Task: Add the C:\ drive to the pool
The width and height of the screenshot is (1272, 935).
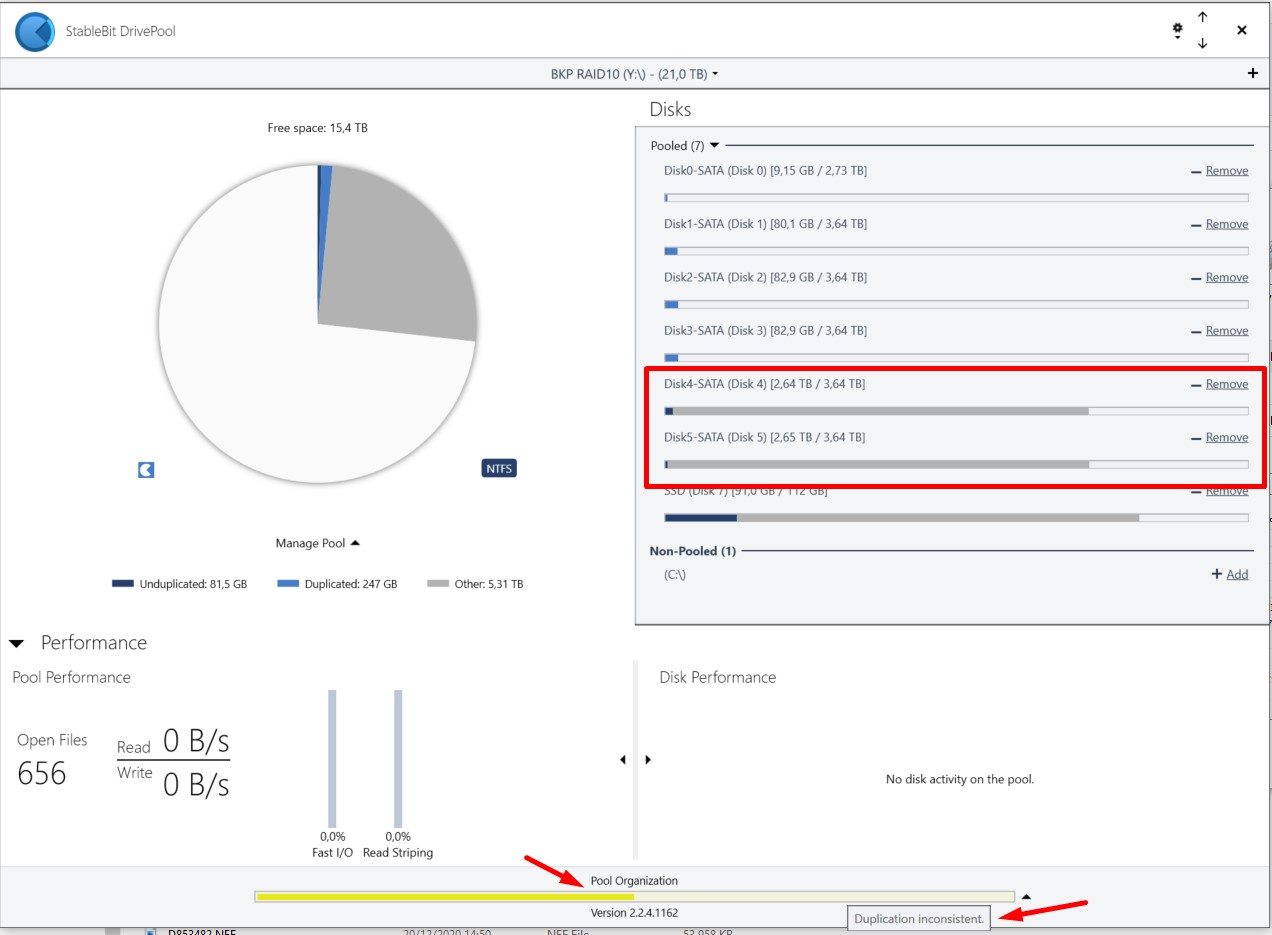Action: (x=1237, y=574)
